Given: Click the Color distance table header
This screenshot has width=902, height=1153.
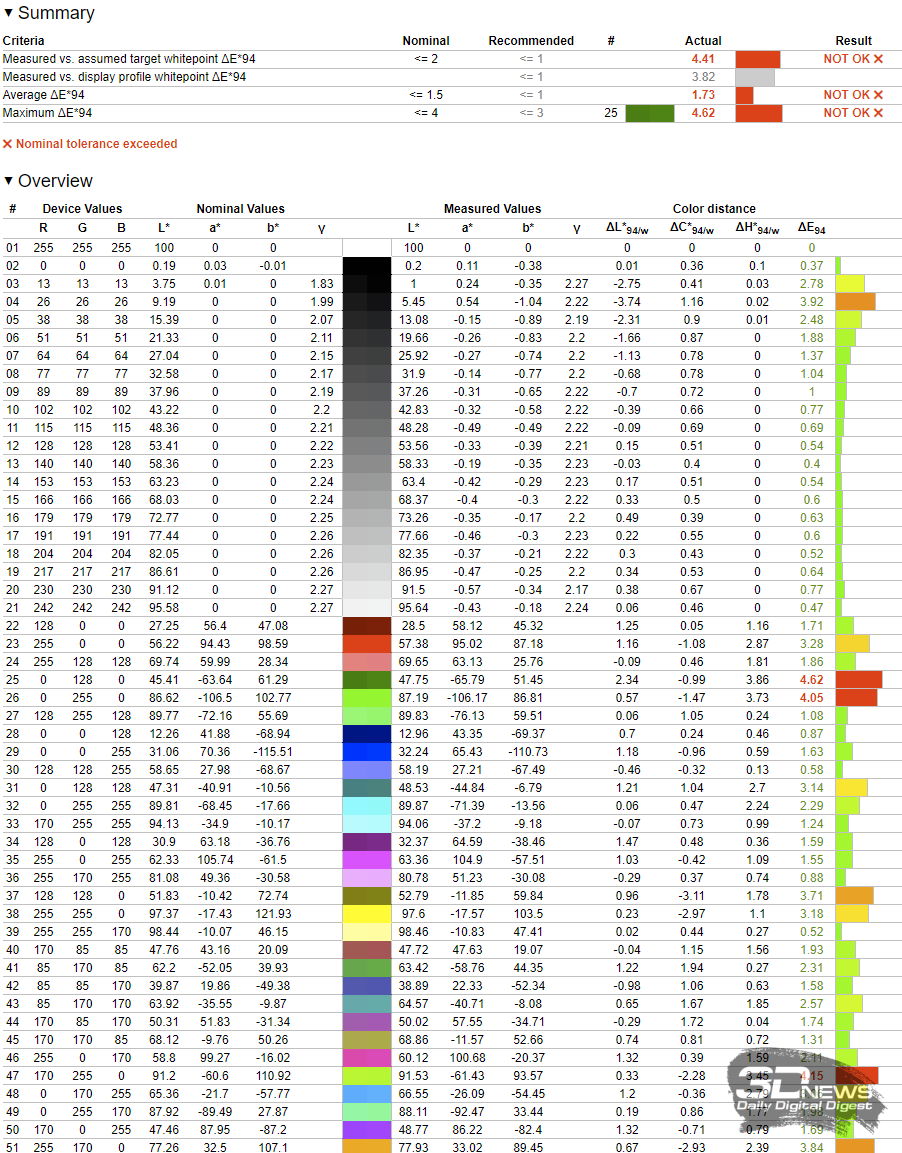Looking at the screenshot, I should pyautogui.click(x=714, y=209).
